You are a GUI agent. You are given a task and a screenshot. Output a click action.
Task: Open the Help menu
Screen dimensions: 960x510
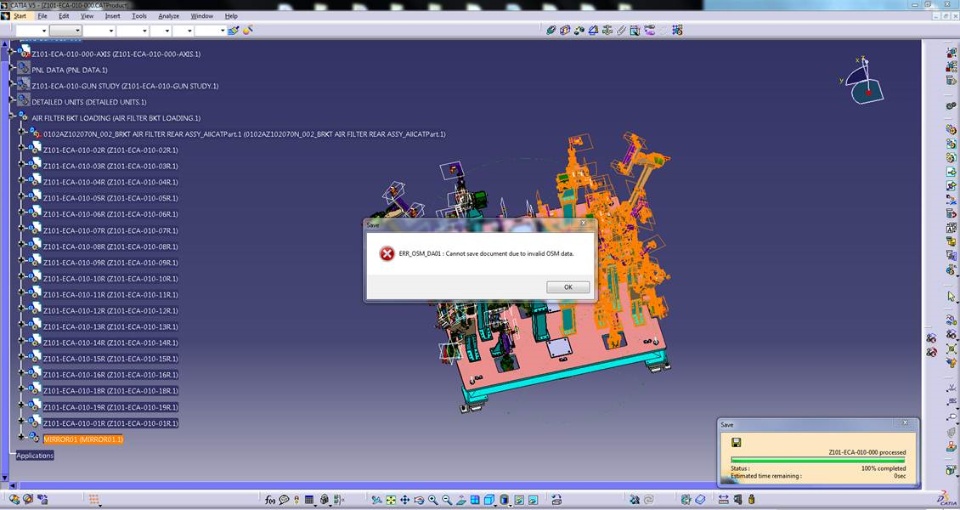point(231,16)
